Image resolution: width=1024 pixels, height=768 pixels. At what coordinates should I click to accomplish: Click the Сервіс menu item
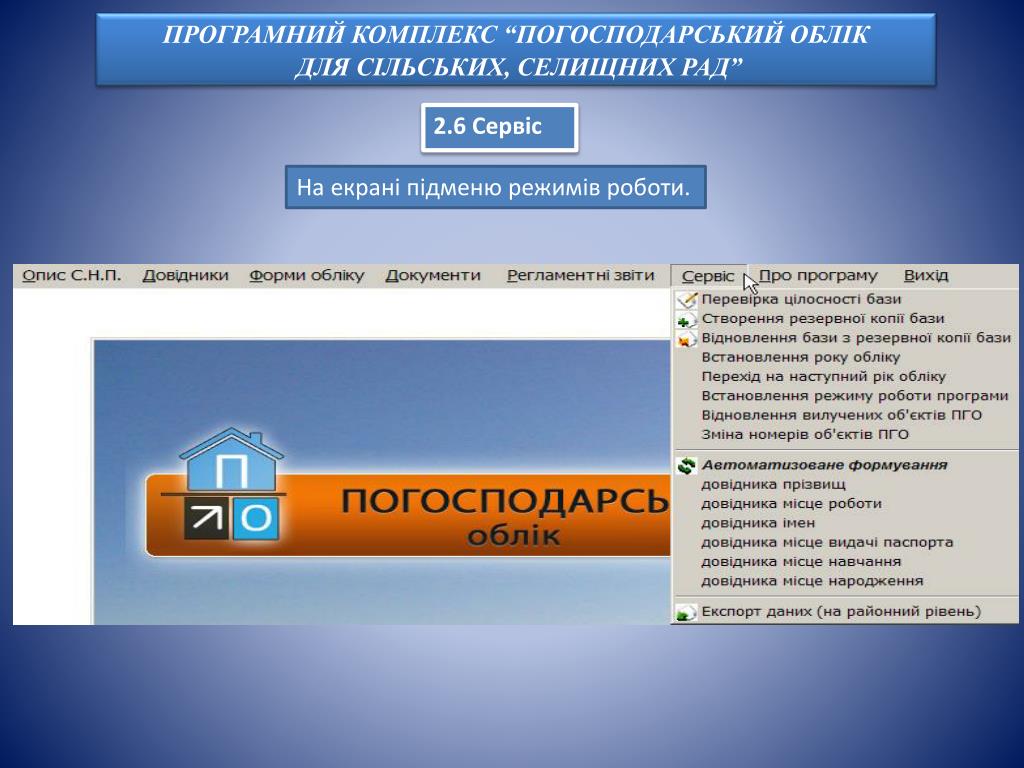pos(708,276)
